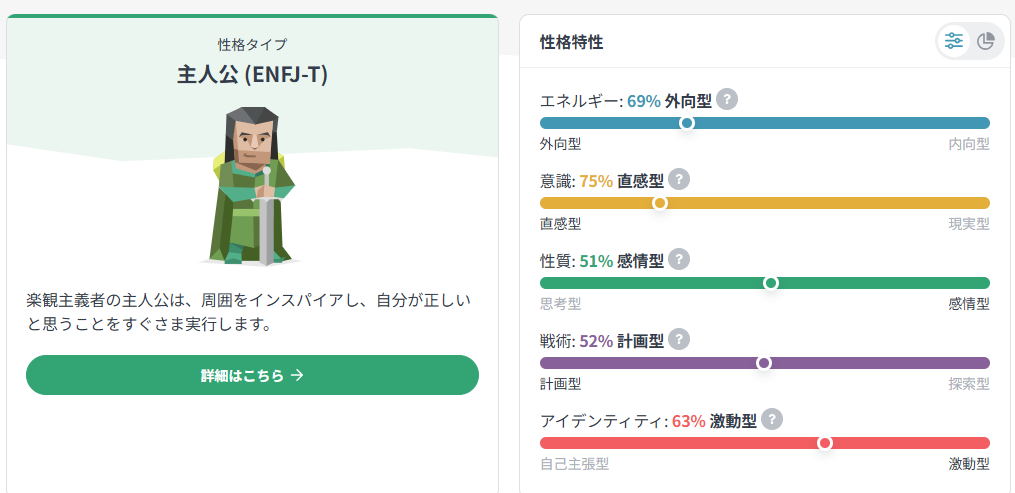Image resolution: width=1015 pixels, height=493 pixels.
Task: Click the blue エネルギー slider handle
Action: 687,123
